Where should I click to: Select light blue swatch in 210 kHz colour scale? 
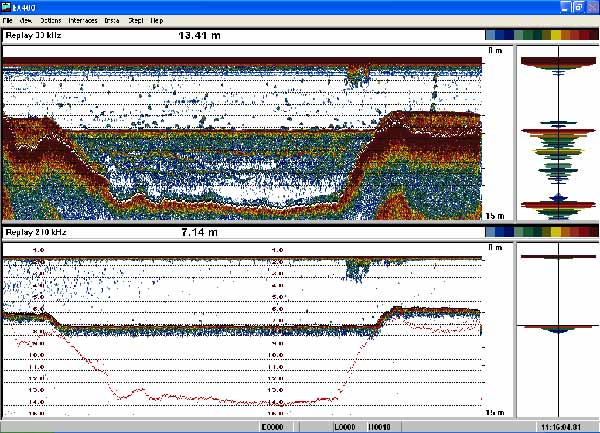tap(490, 232)
